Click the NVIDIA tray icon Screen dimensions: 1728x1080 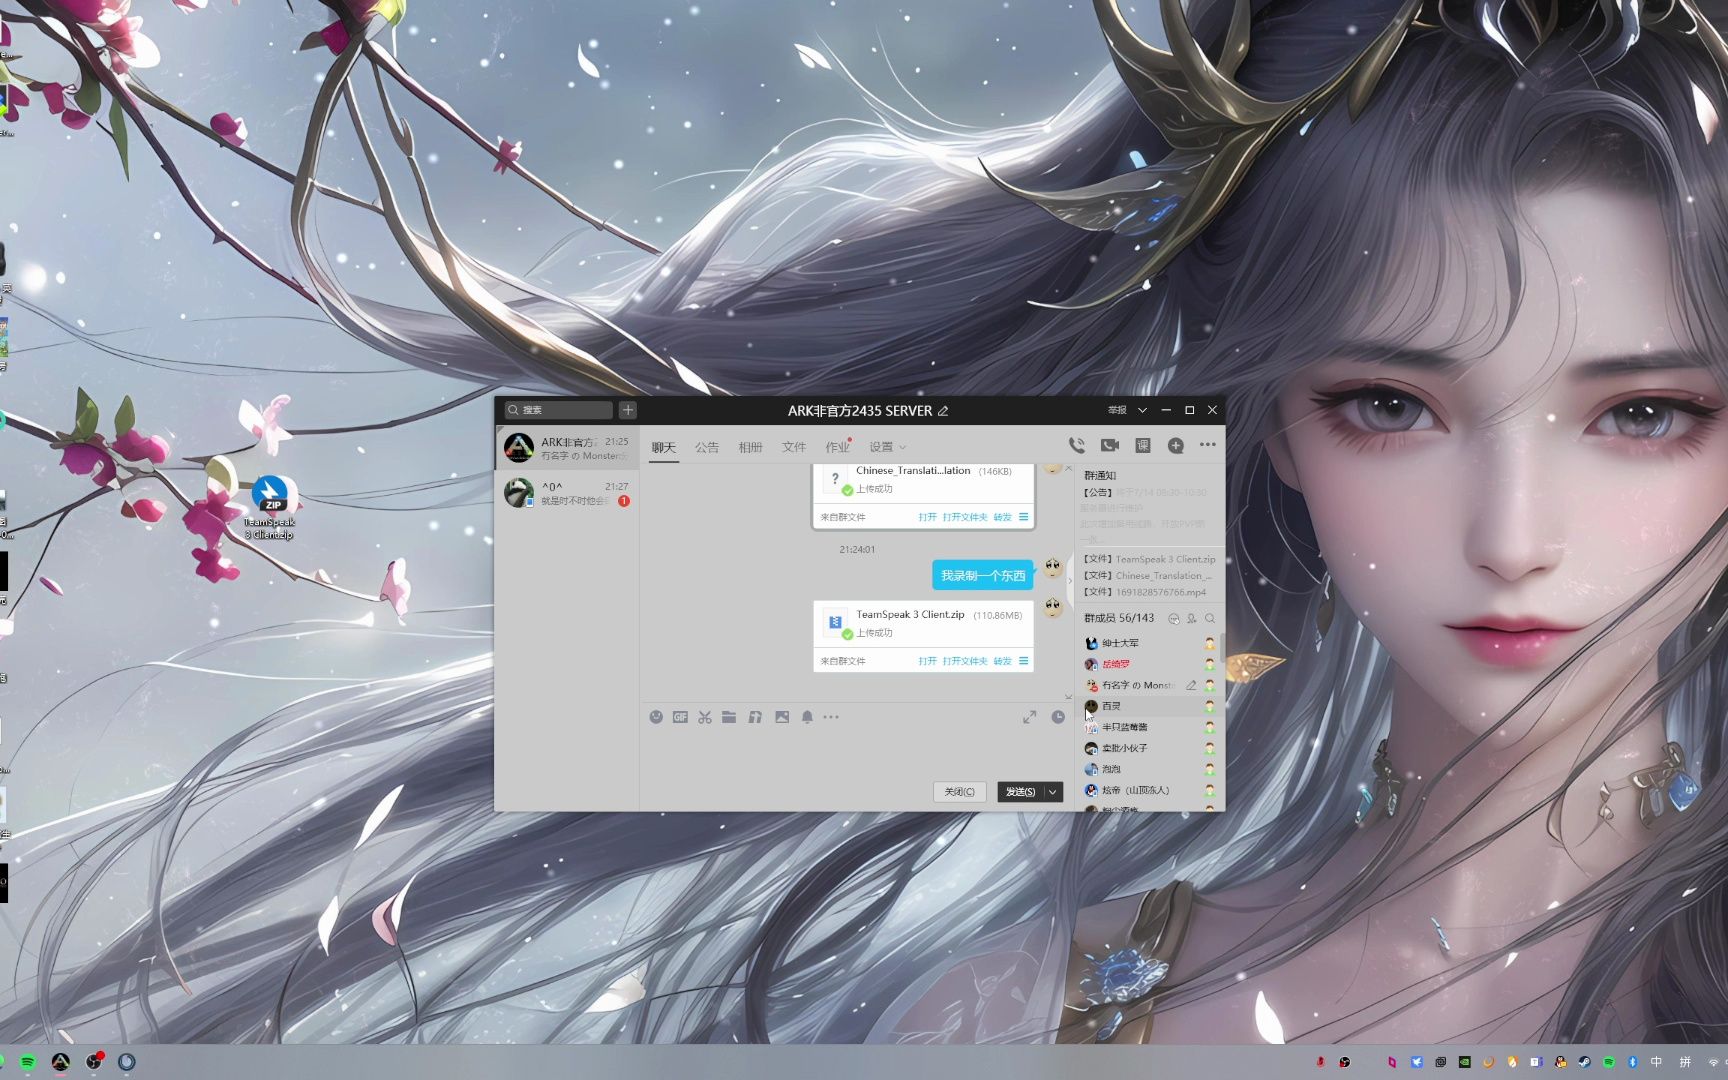(1464, 1062)
